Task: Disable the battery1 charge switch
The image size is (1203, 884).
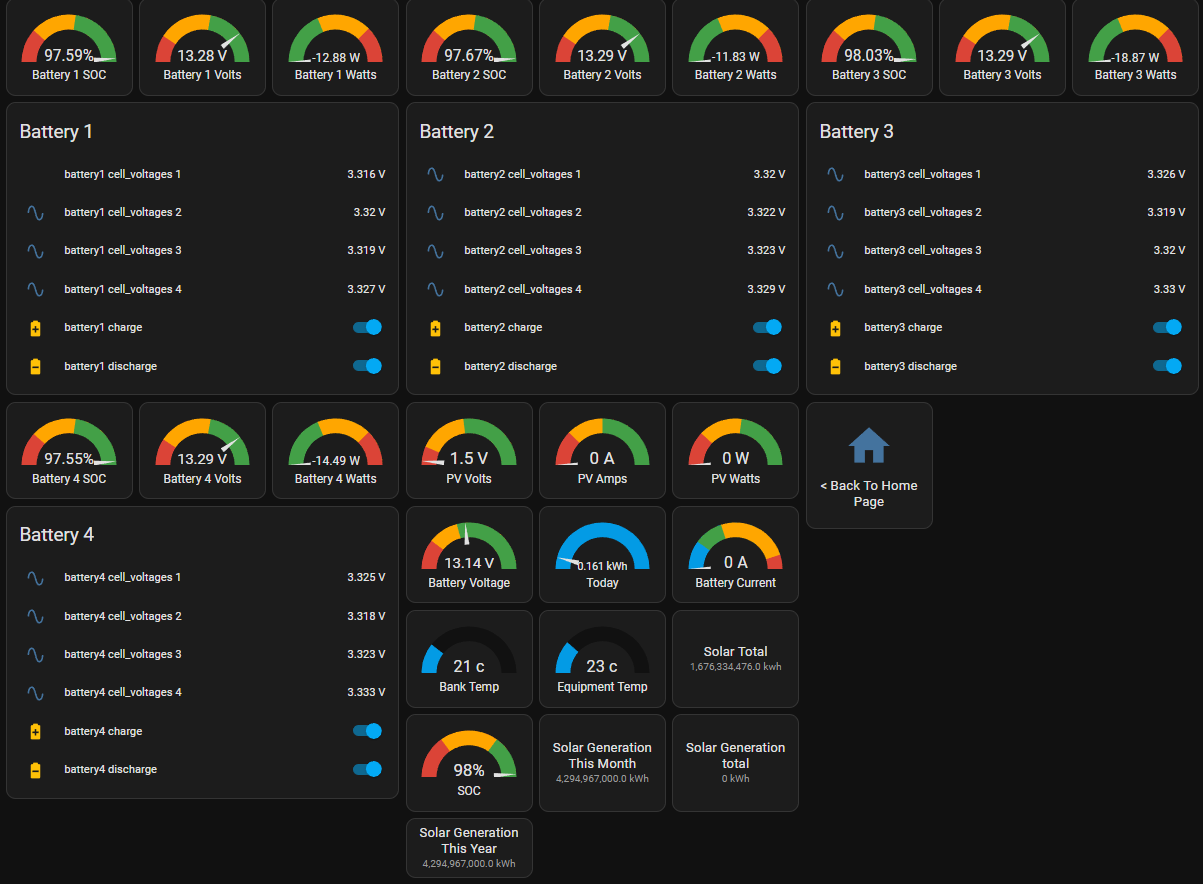Action: click(367, 328)
